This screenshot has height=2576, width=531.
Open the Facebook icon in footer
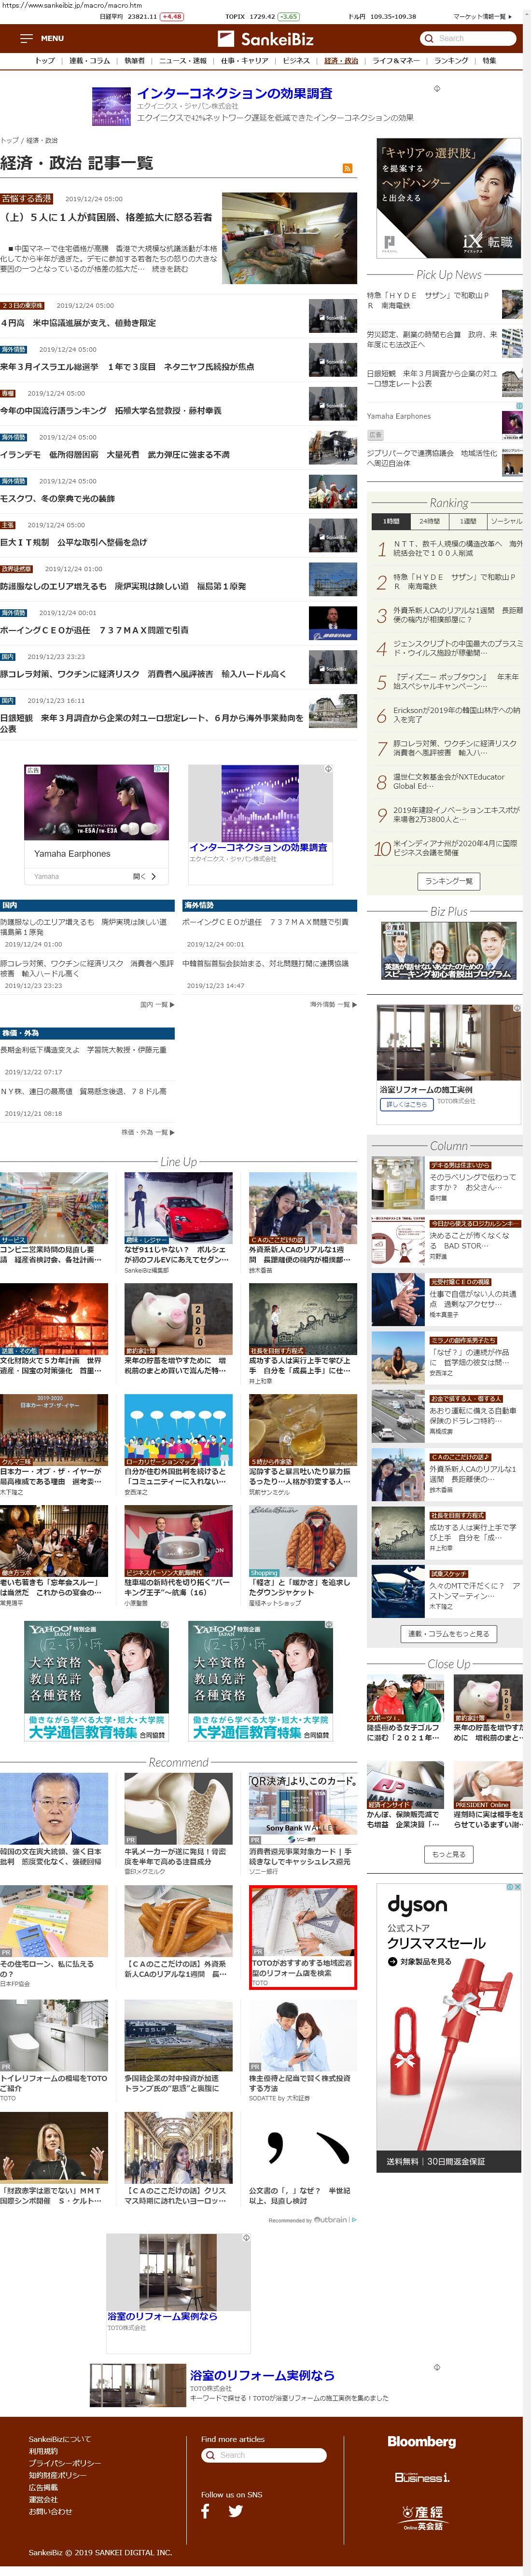click(x=205, y=2510)
